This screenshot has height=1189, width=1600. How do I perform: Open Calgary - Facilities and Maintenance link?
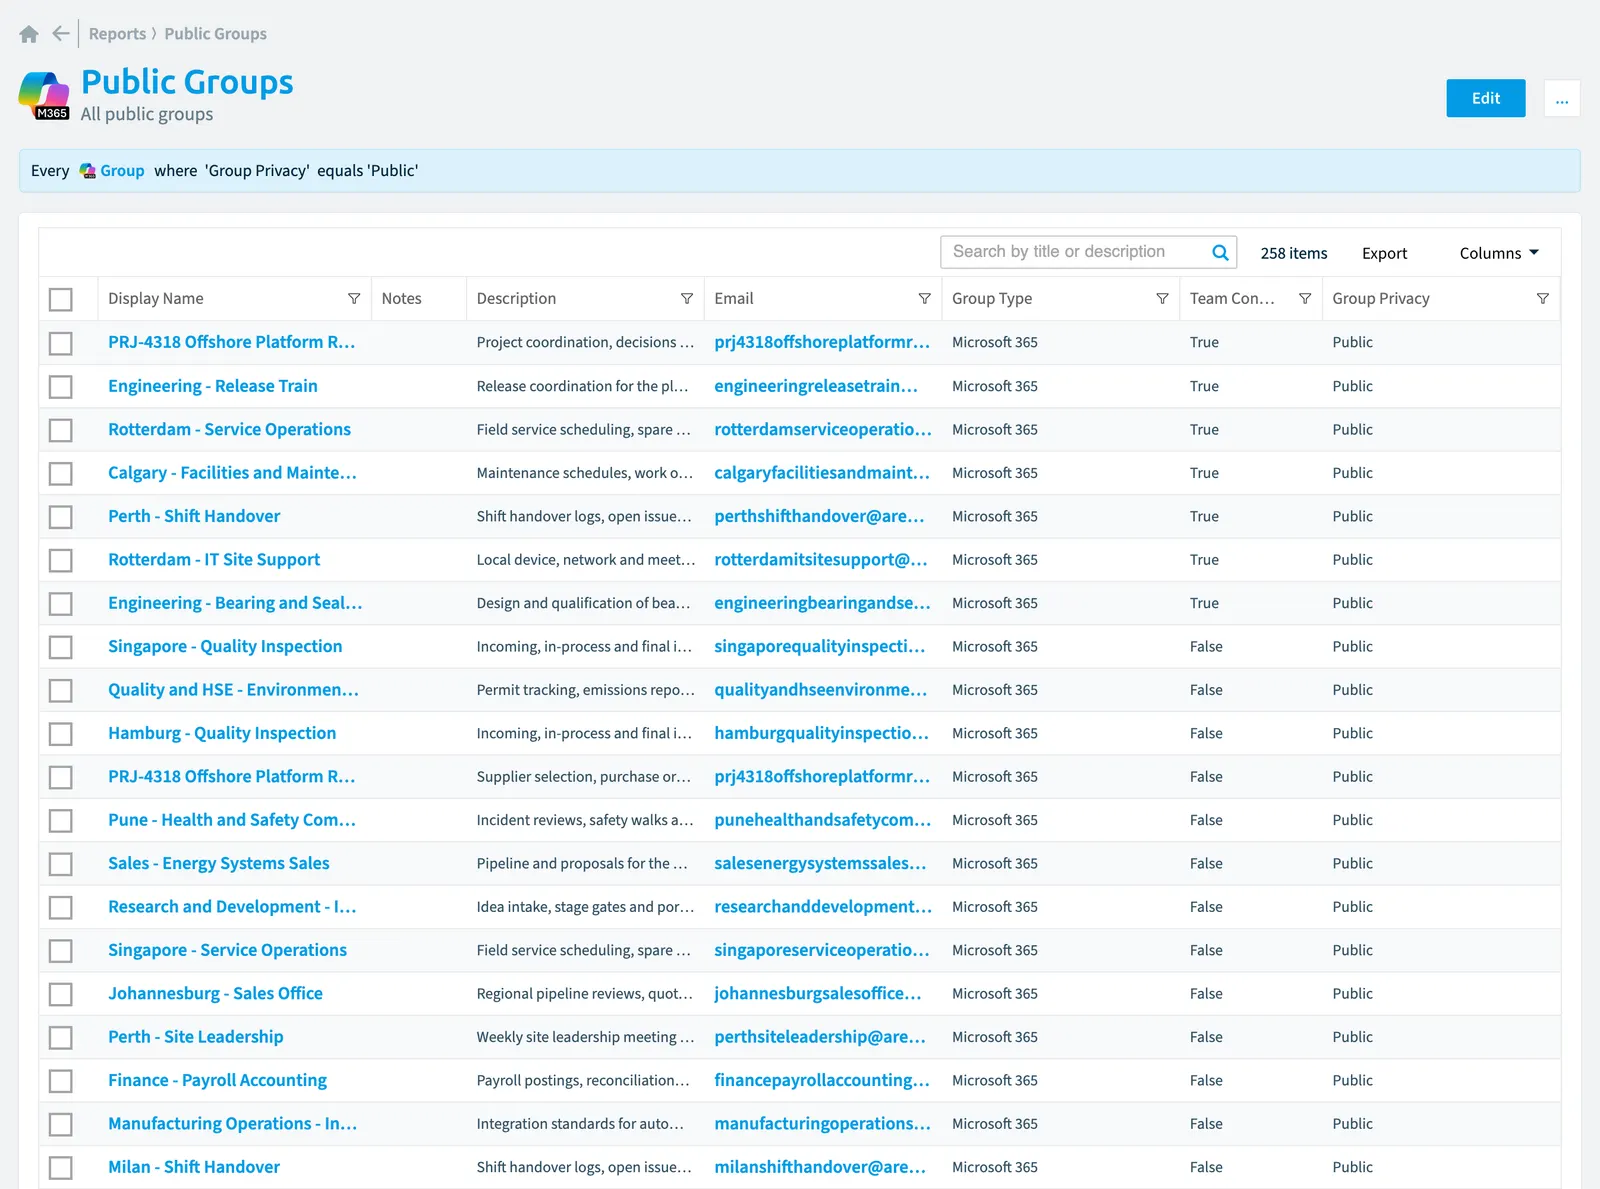(232, 473)
